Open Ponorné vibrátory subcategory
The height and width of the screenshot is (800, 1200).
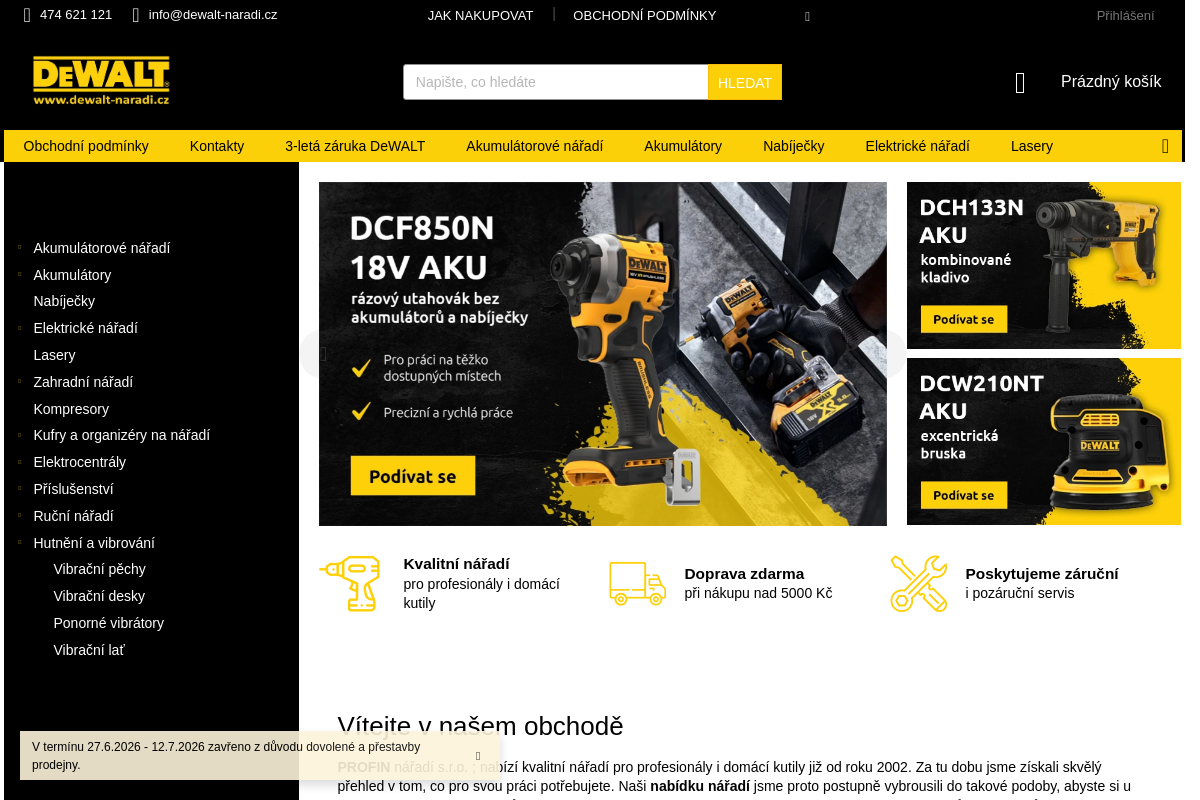pos(109,623)
